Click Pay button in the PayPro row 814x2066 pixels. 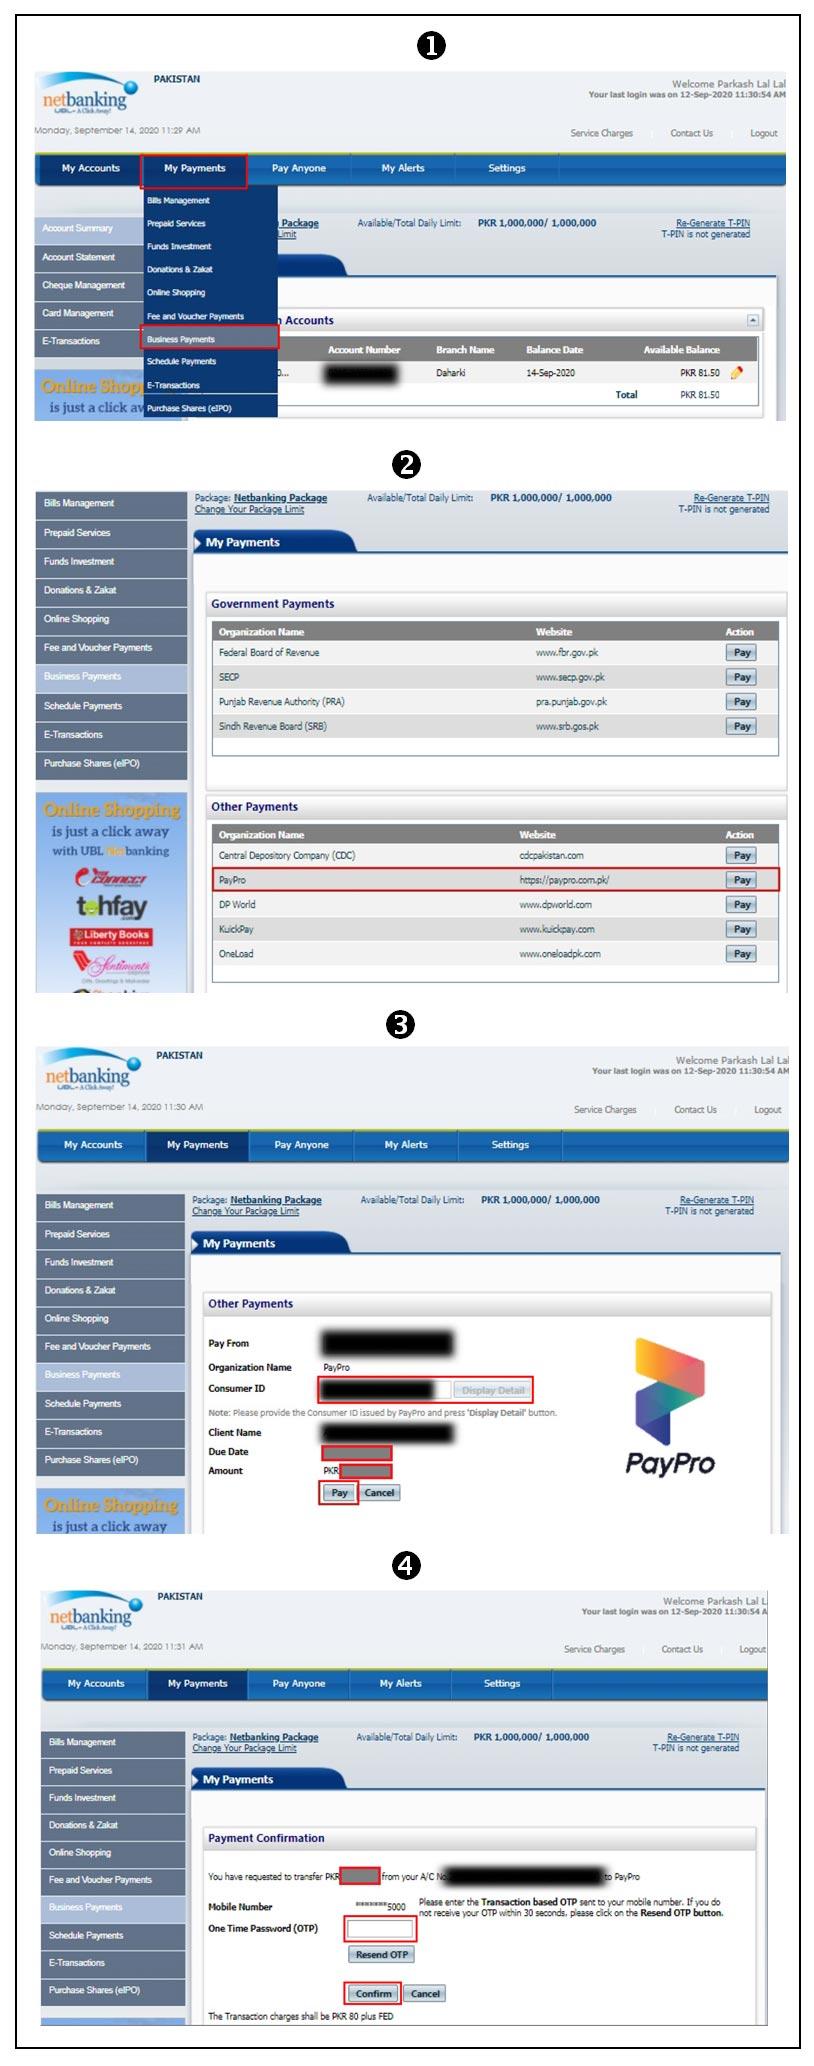(741, 880)
